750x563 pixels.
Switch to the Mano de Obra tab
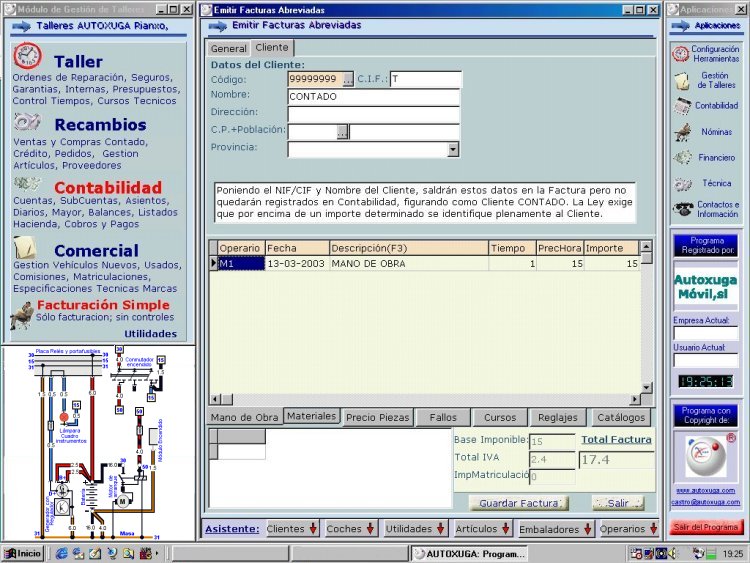[x=244, y=417]
